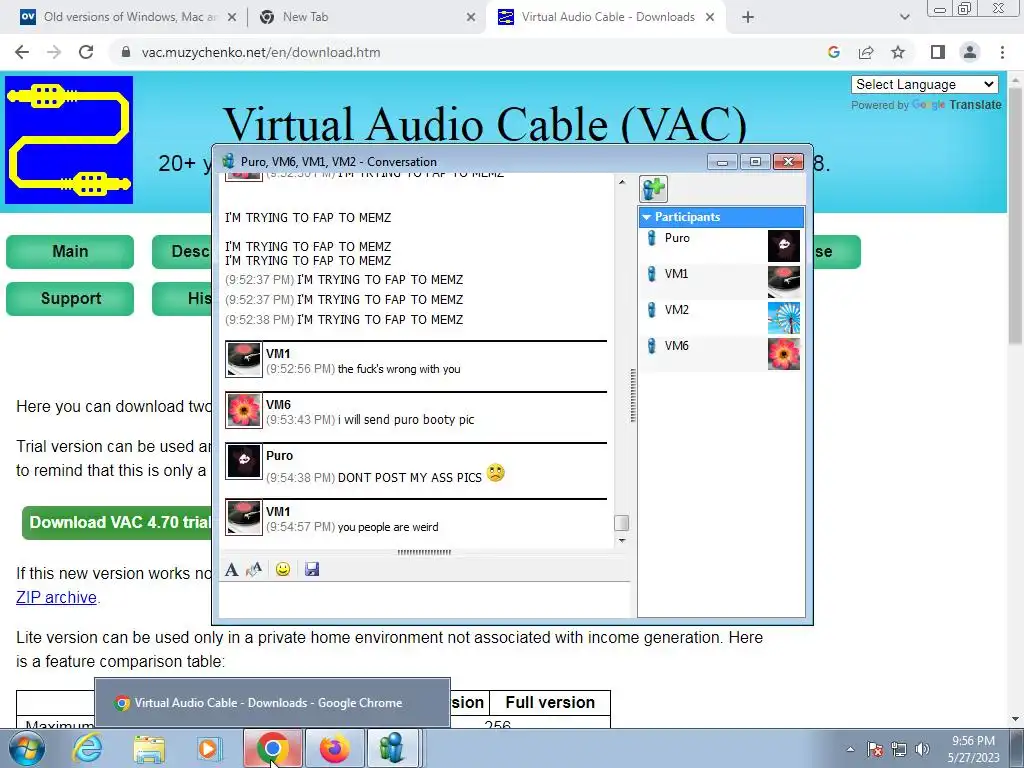Click the conversation scrollbar up arrow
Screen dimensions: 1024x768
coord(622,182)
